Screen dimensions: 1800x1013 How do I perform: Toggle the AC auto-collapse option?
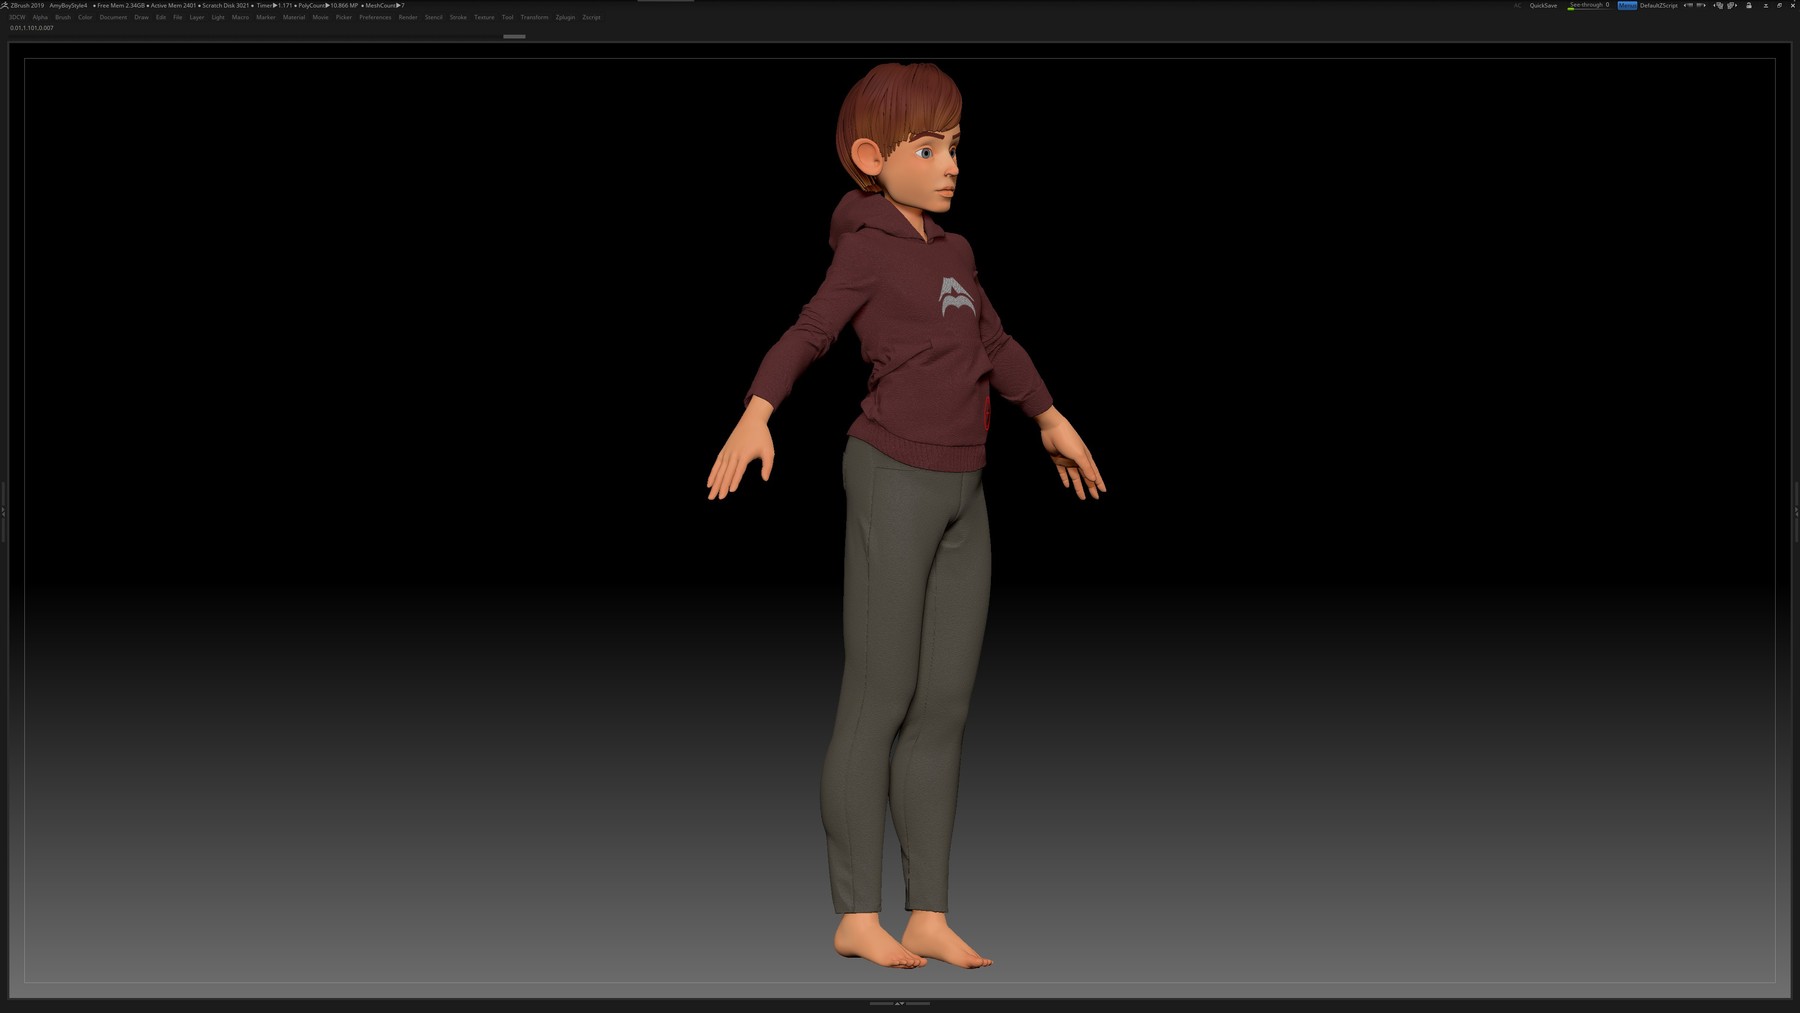(1517, 5)
